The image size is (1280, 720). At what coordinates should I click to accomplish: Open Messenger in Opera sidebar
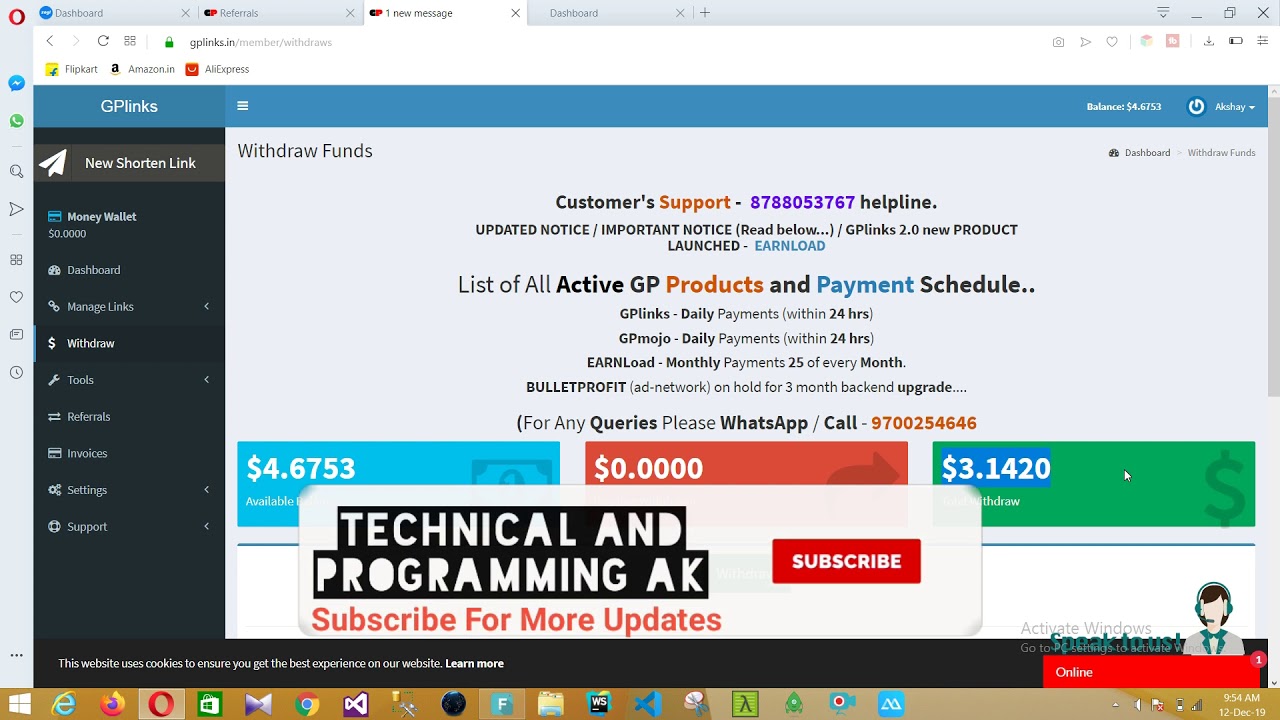[16, 83]
